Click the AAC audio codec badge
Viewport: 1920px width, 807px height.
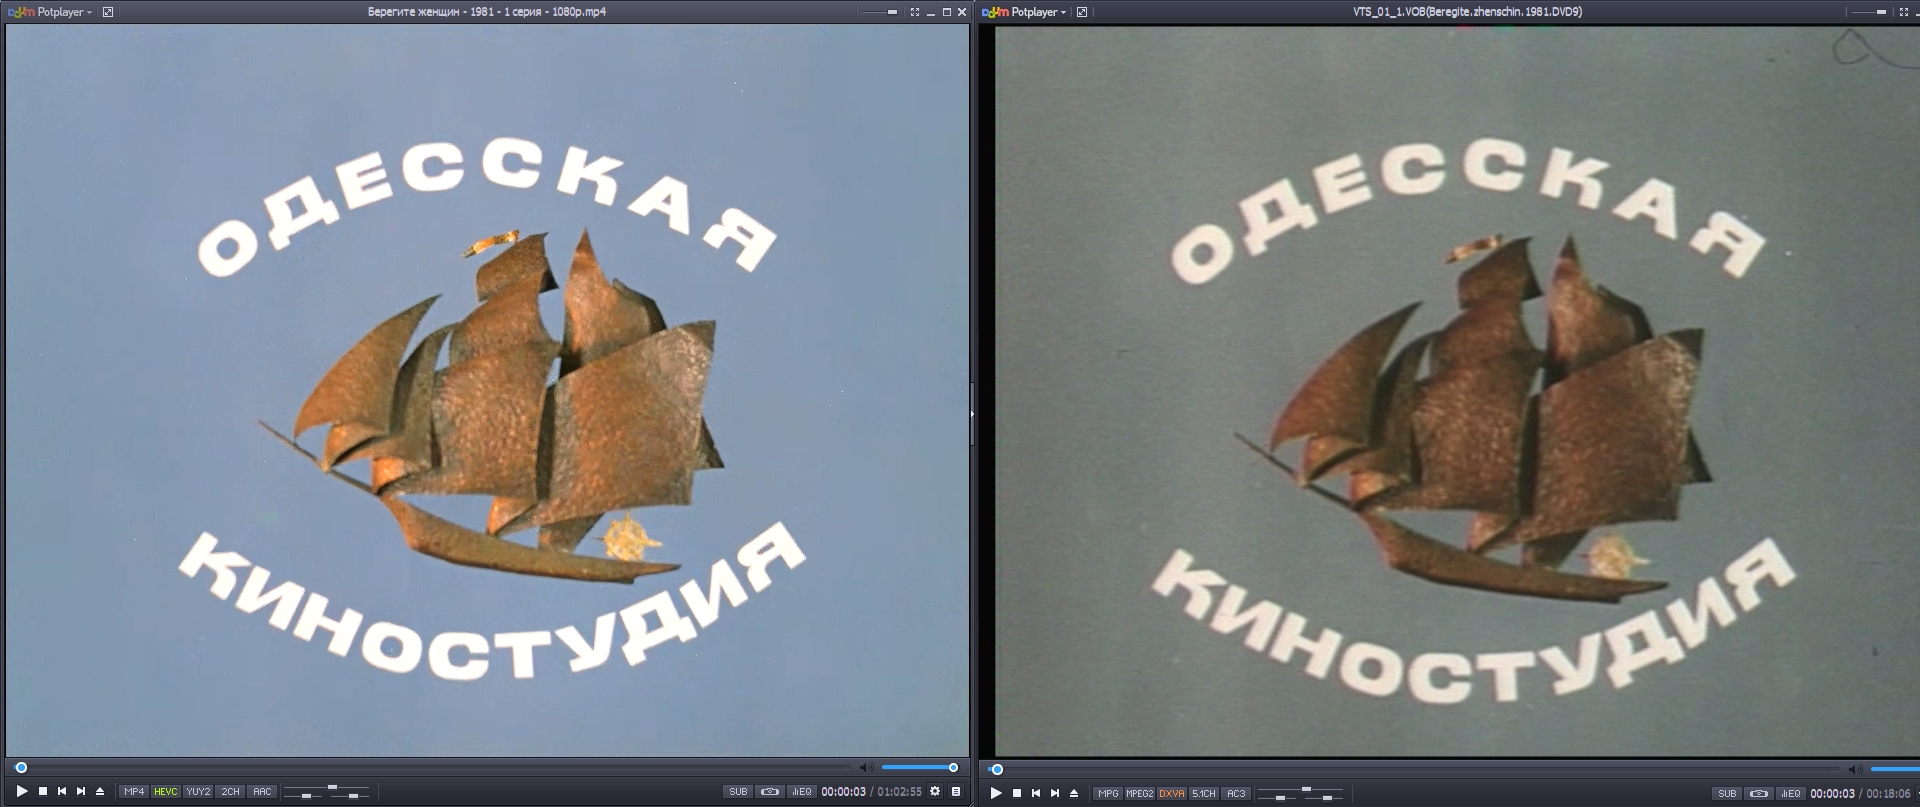click(262, 791)
